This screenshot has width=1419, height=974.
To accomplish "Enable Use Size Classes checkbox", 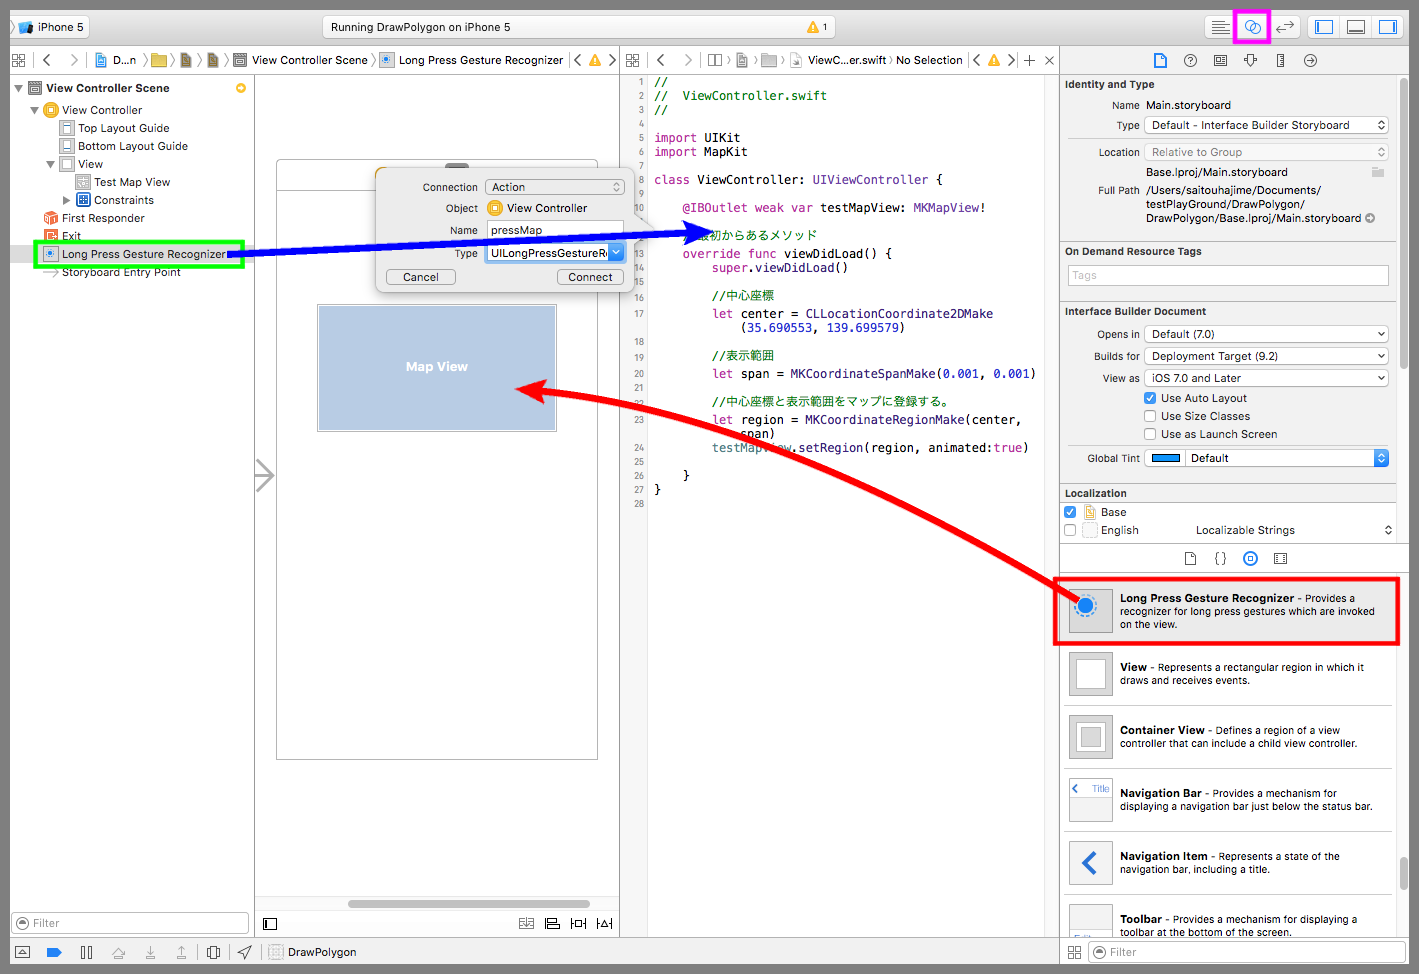I will tap(1150, 416).
